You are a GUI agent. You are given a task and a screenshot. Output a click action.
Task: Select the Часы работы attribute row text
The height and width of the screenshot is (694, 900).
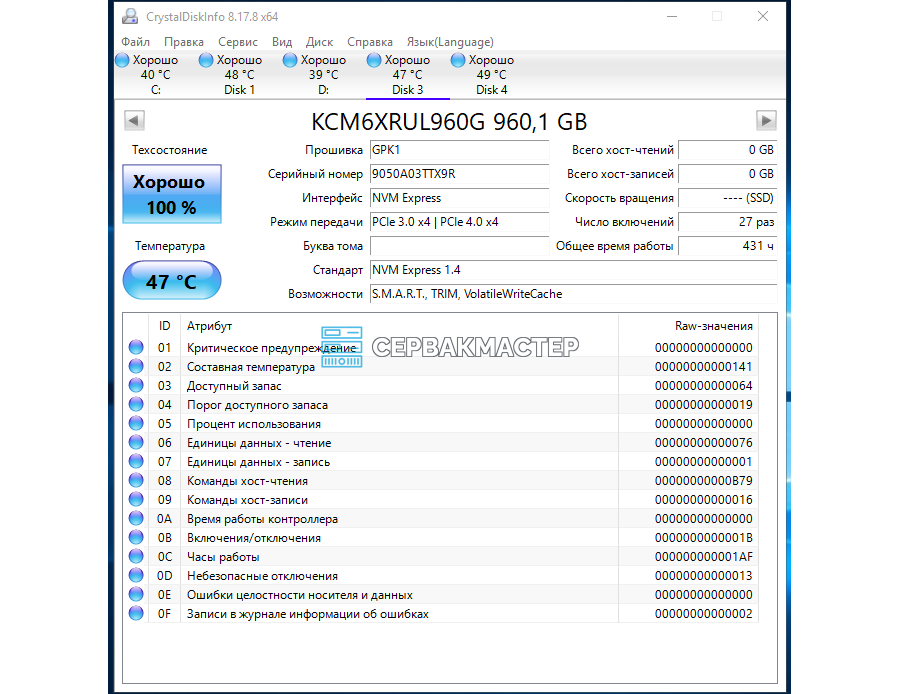(x=223, y=557)
